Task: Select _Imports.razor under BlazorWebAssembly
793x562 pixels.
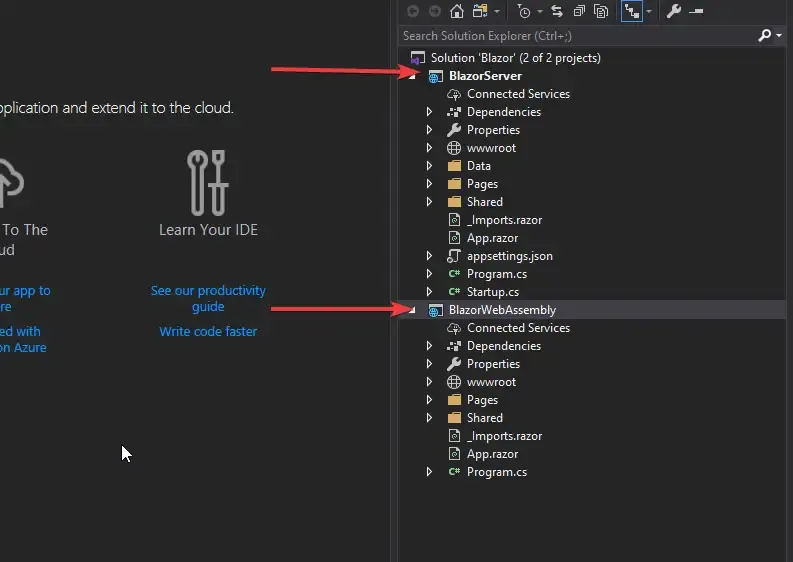Action: click(x=504, y=436)
